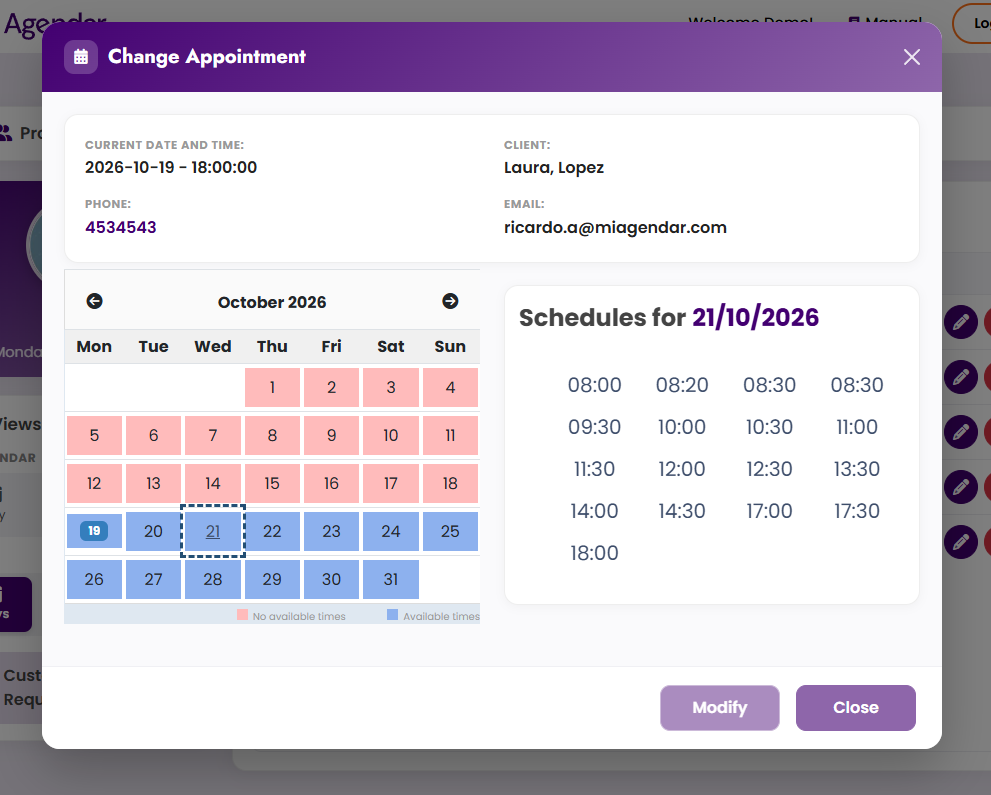
Task: Pick the 12:30 time slot
Action: click(769, 469)
